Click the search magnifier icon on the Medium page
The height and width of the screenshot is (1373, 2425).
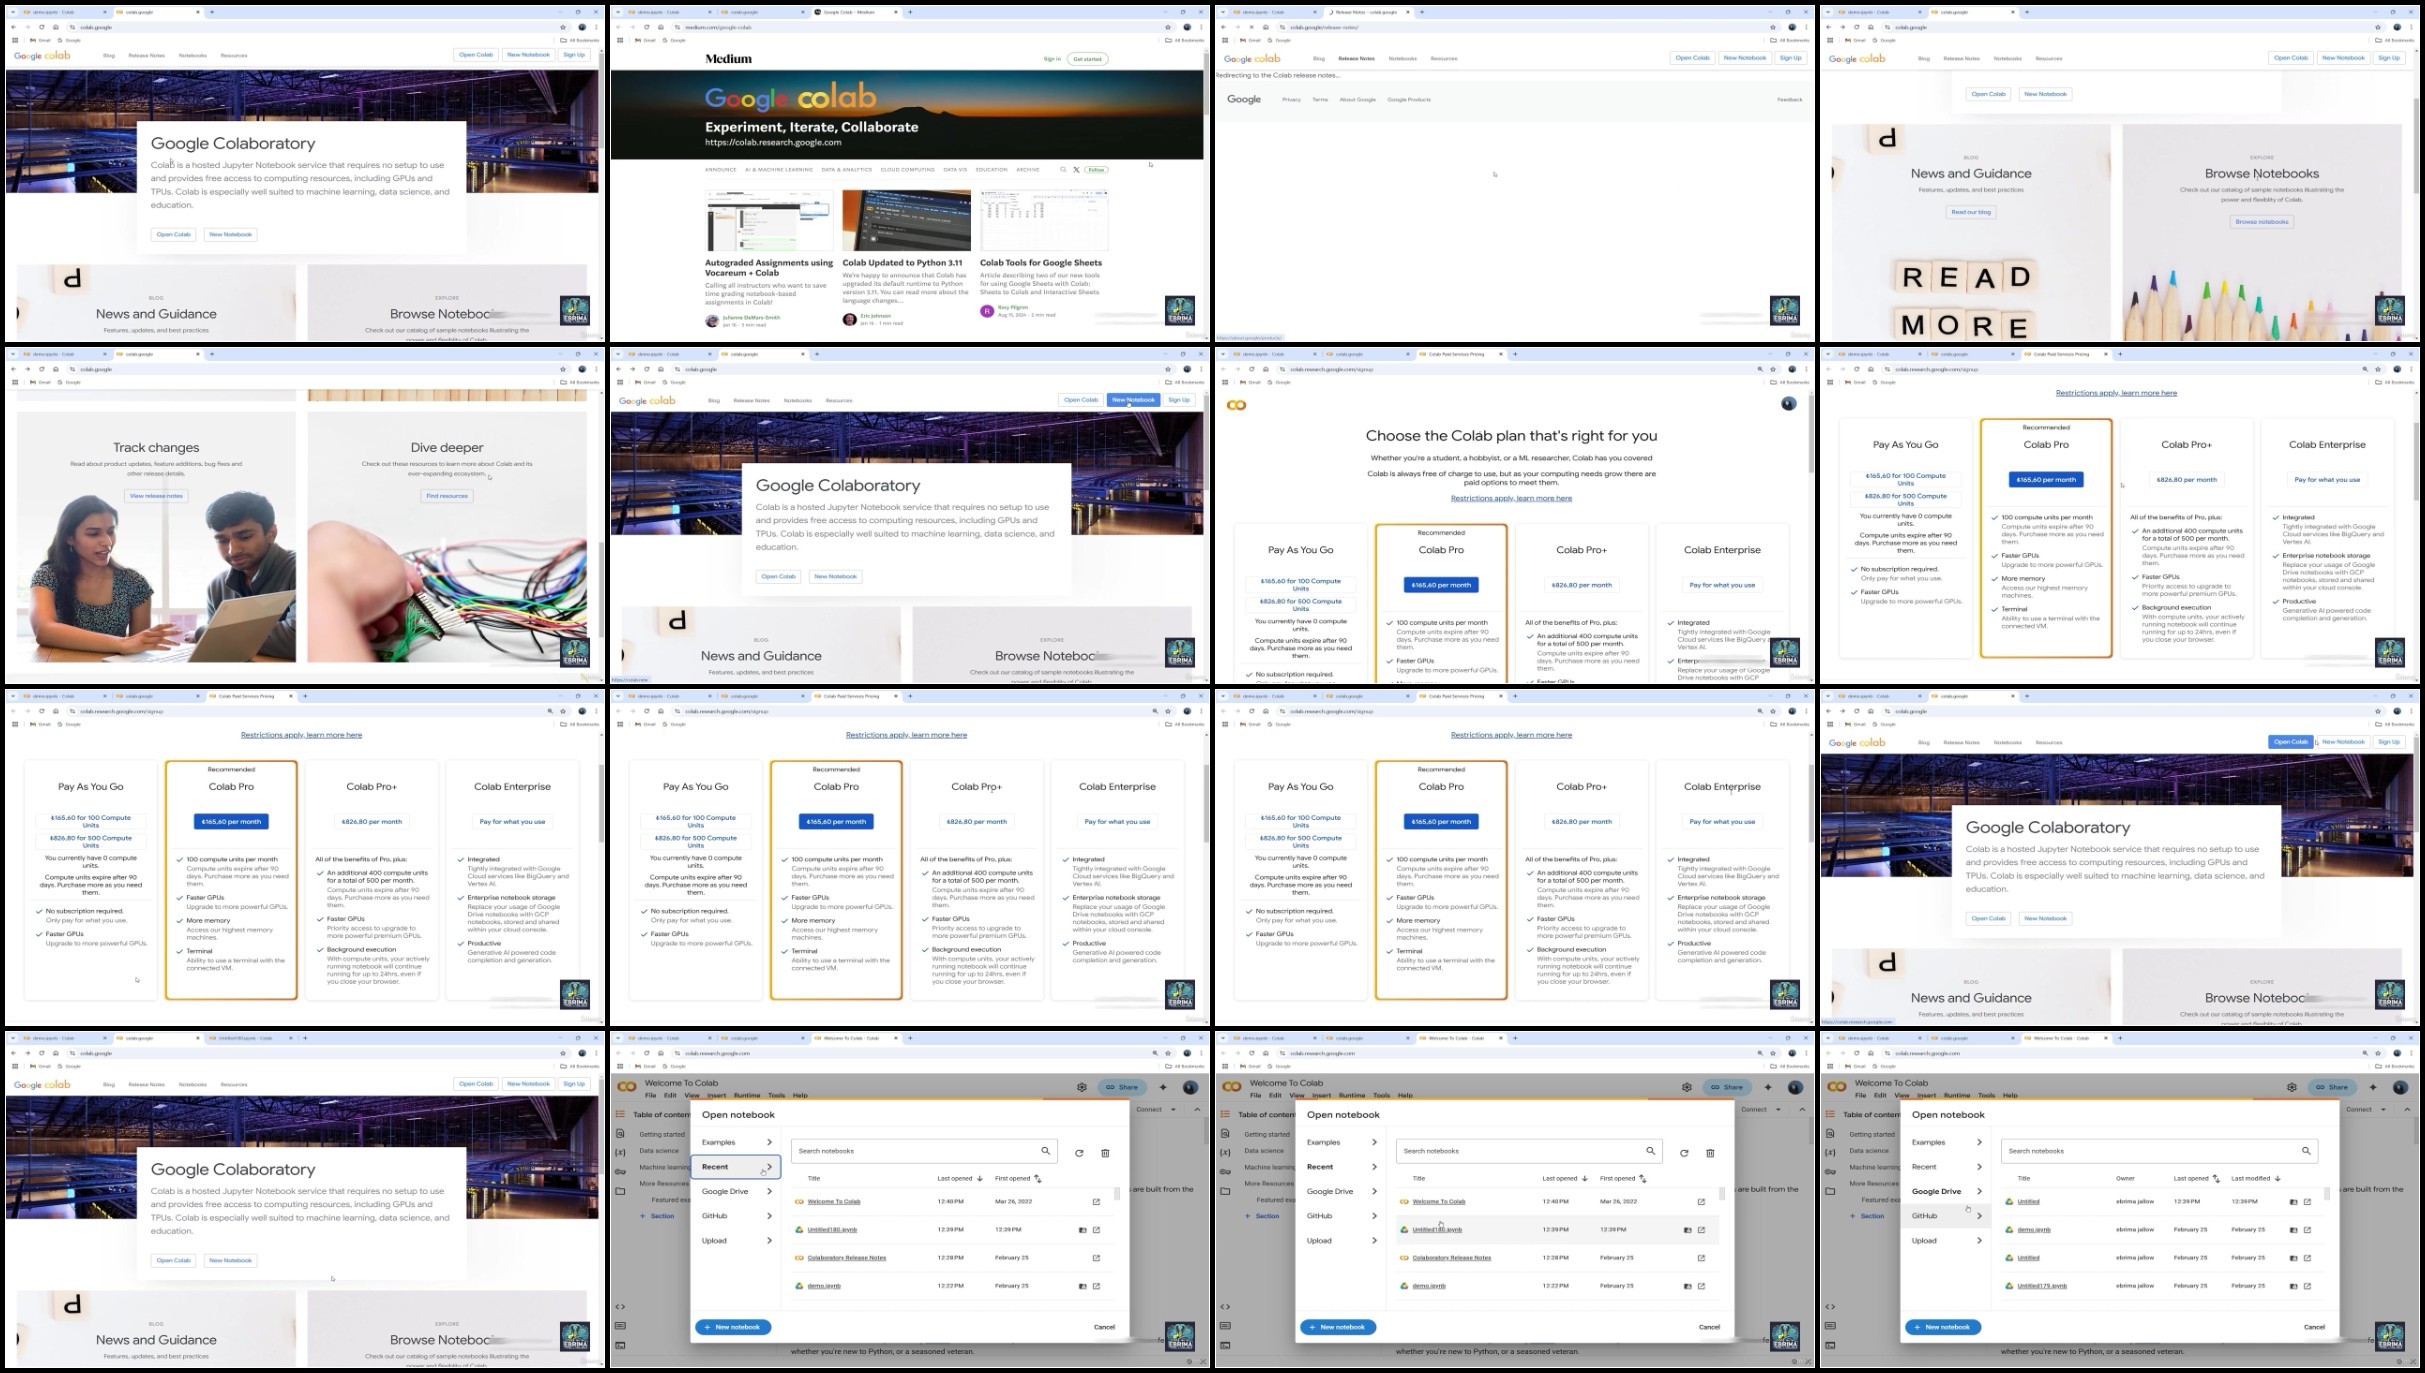tap(1063, 170)
